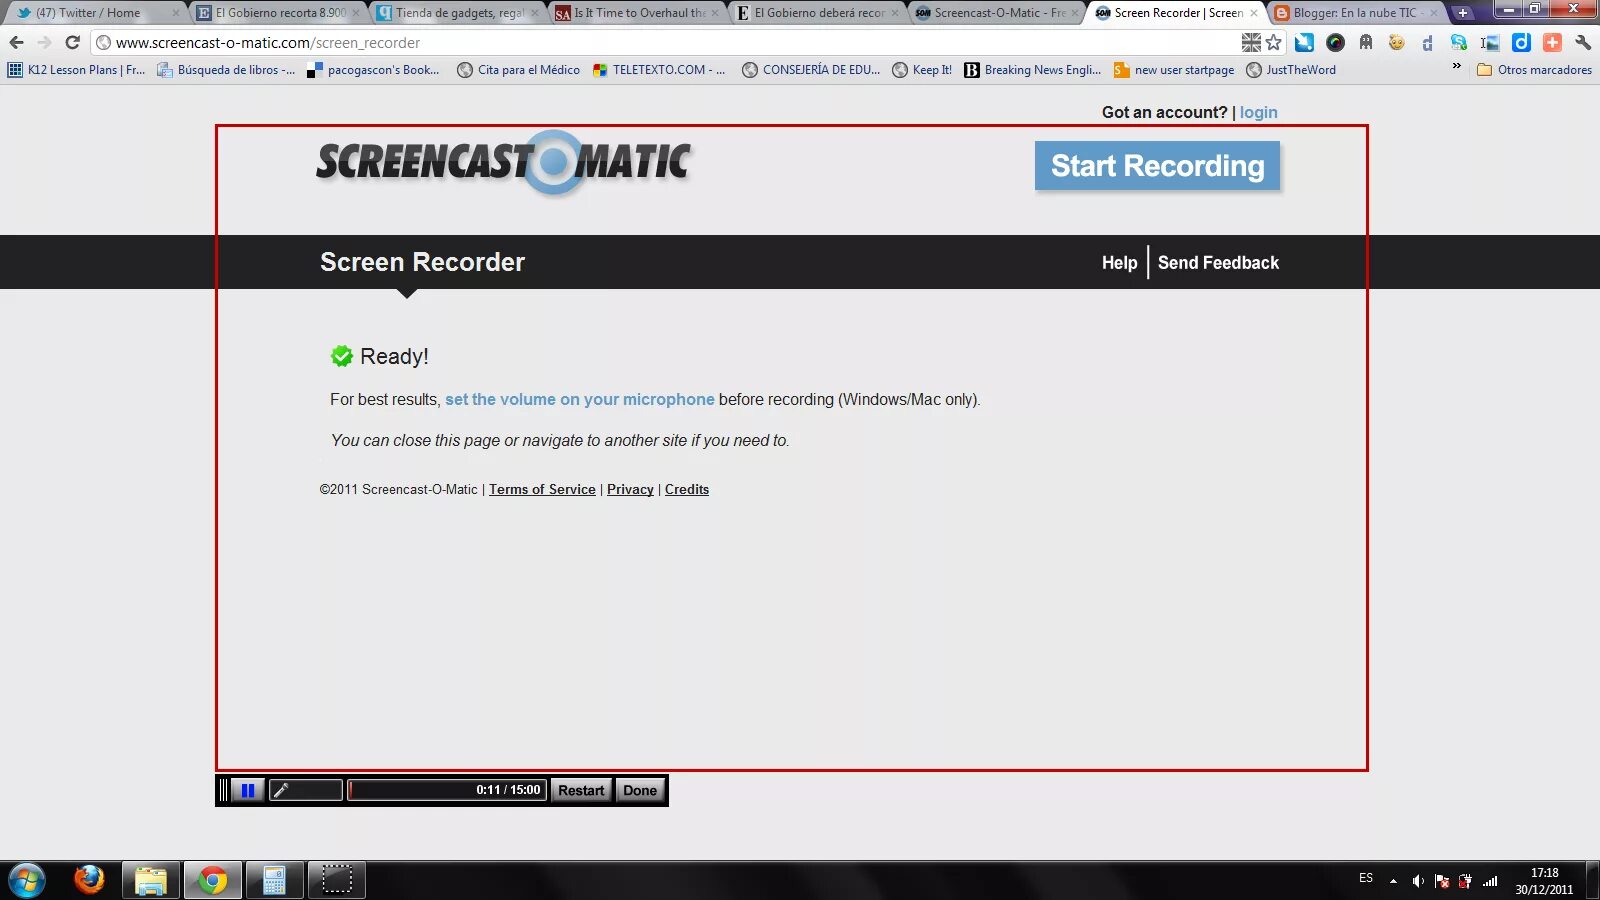
Task: Click the ghost extension icon
Action: click(1366, 42)
